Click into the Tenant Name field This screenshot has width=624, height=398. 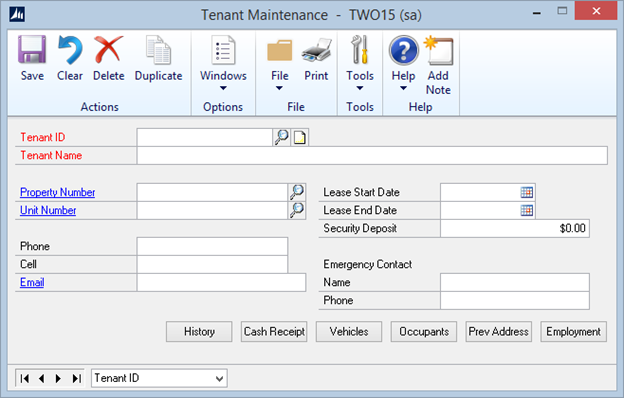[372, 155]
